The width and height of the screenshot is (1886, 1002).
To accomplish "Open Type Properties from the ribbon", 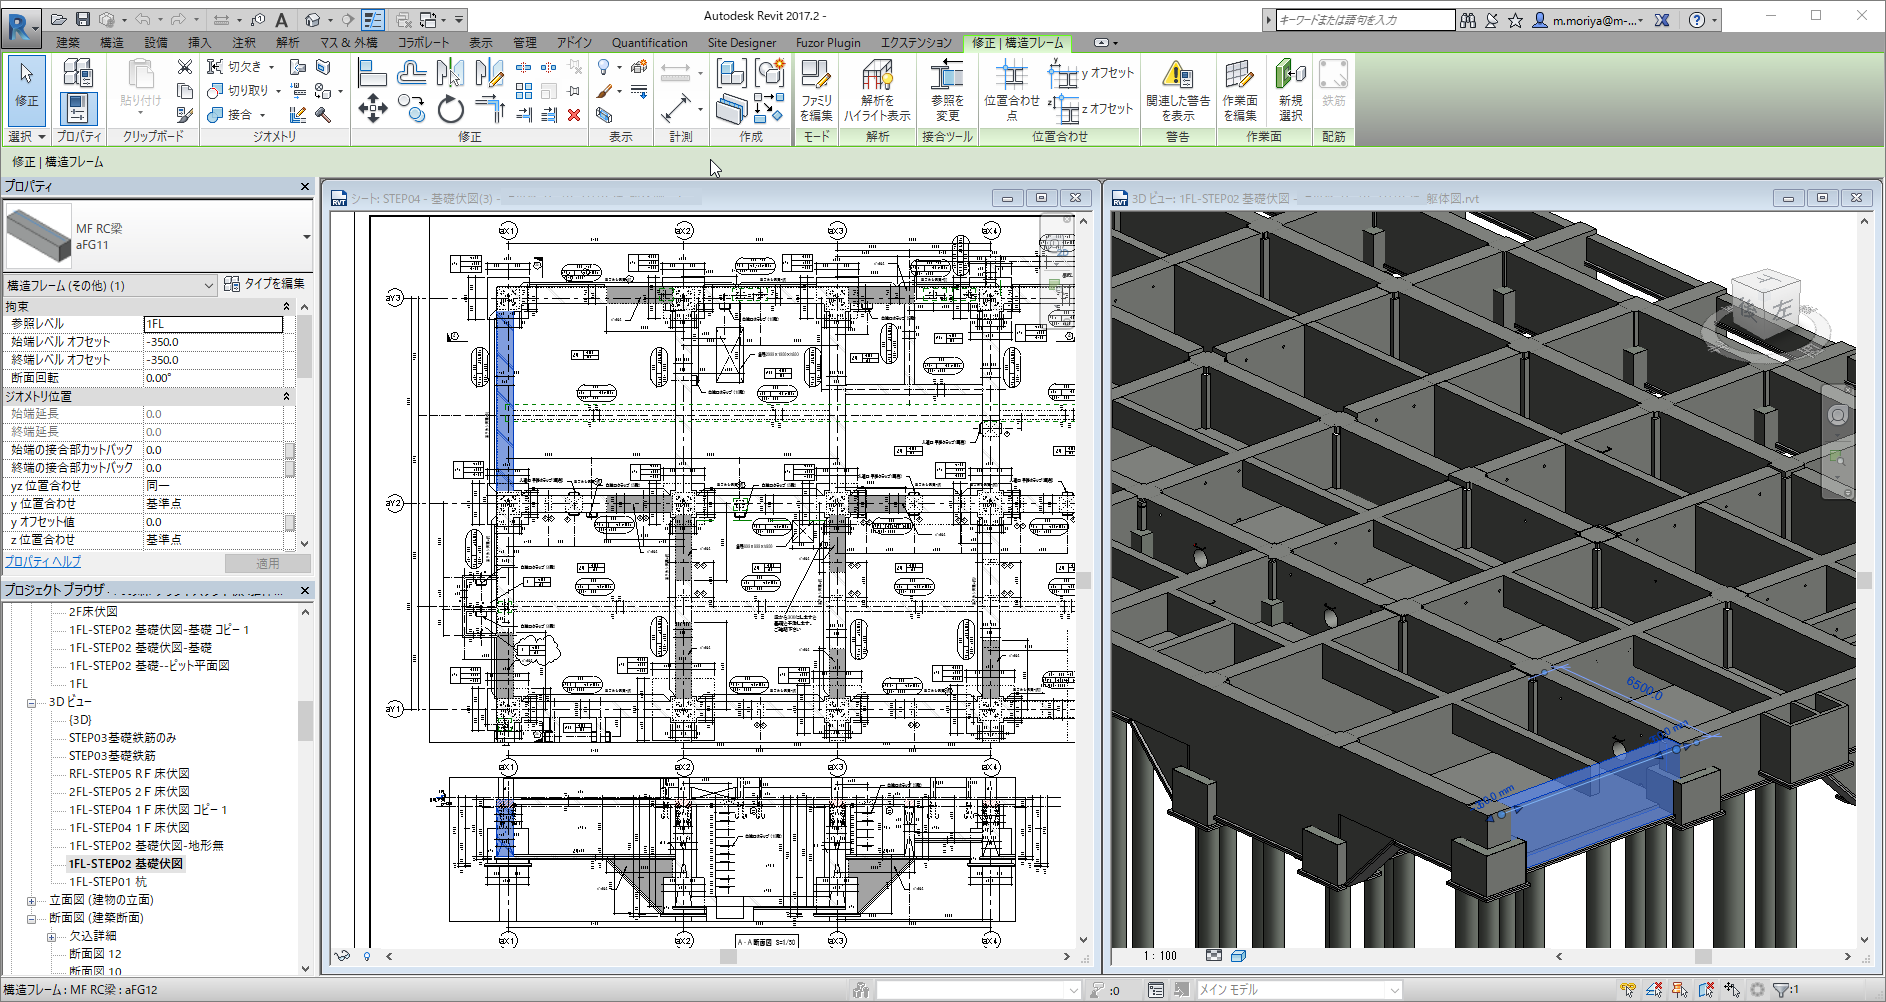I will [78, 72].
